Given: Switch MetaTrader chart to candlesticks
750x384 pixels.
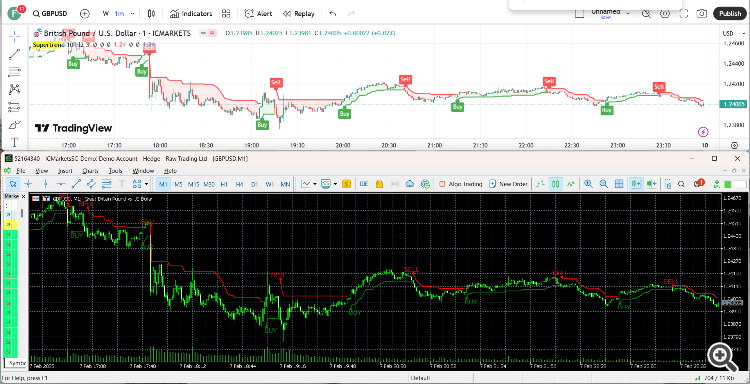Looking at the screenshot, I should (555, 184).
